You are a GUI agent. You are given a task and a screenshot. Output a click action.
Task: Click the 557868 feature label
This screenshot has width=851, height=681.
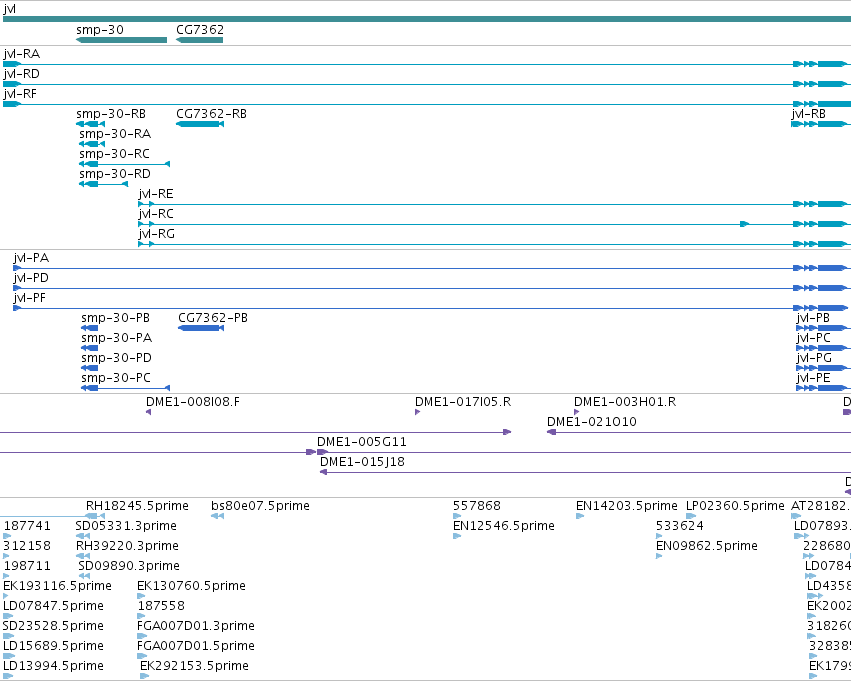[x=477, y=506]
